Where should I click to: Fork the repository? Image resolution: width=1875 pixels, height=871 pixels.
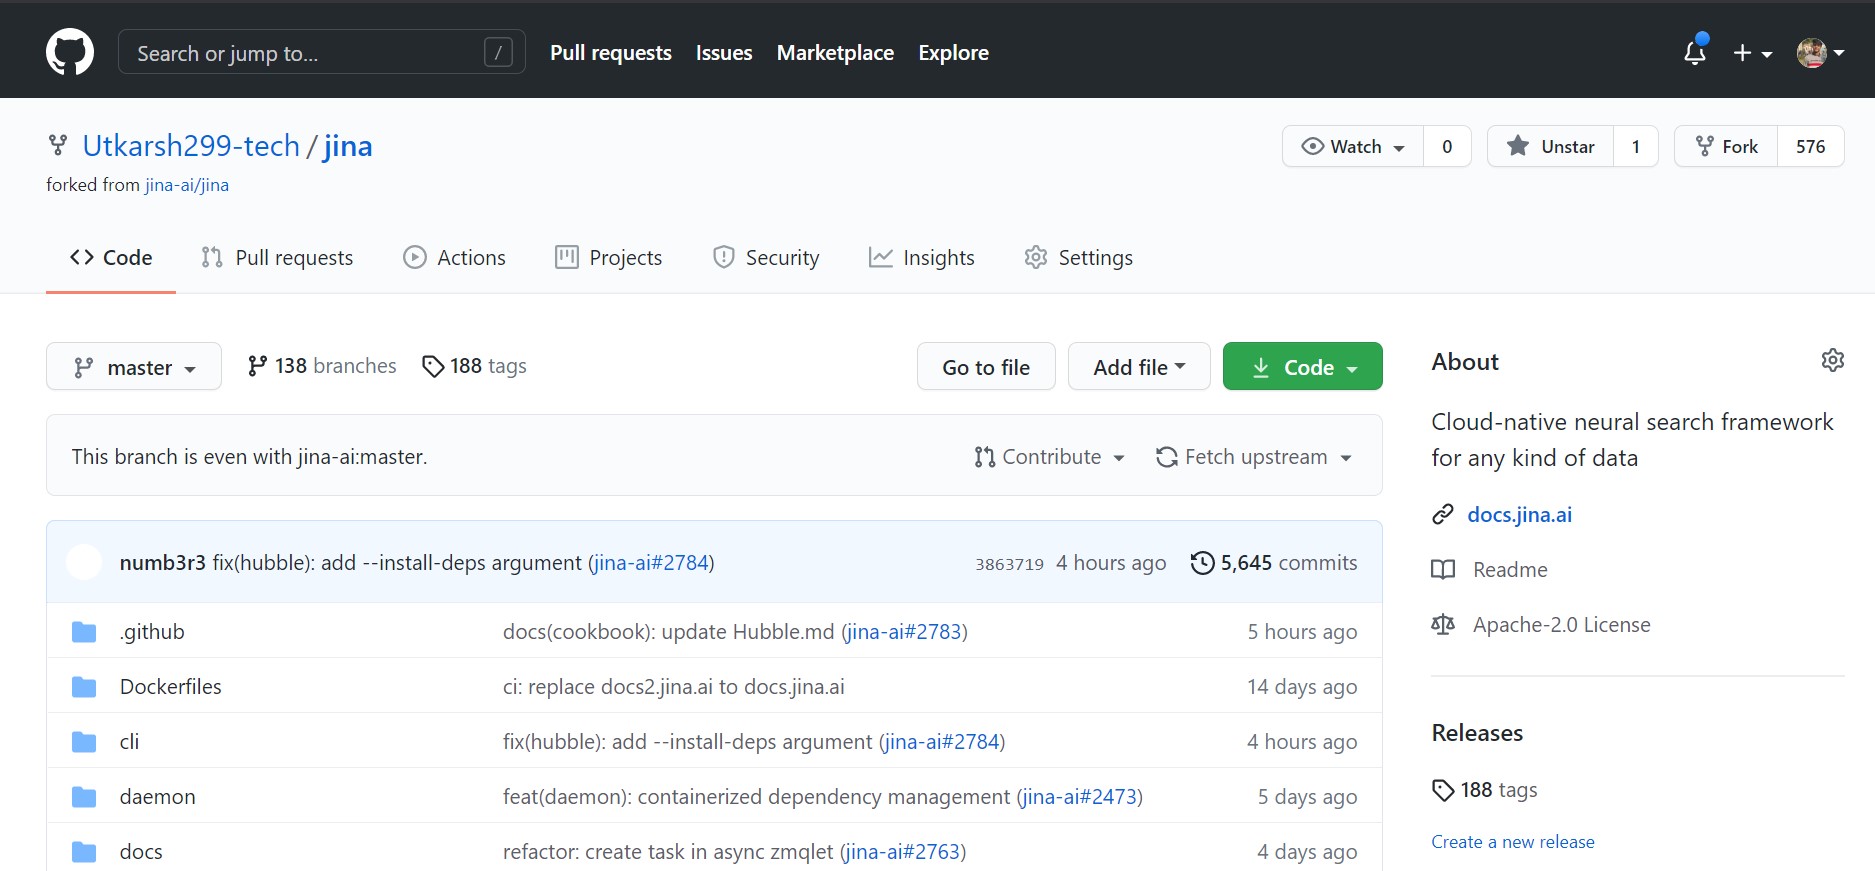tap(1726, 147)
